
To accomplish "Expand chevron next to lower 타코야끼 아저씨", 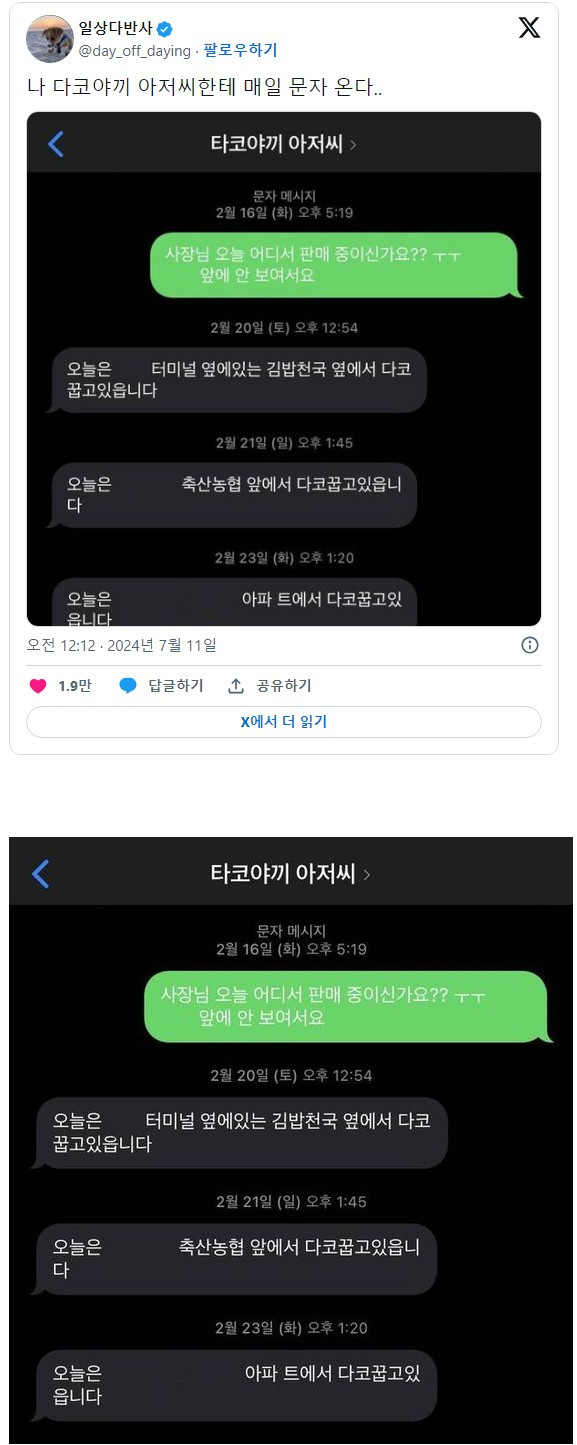I will [x=367, y=875].
